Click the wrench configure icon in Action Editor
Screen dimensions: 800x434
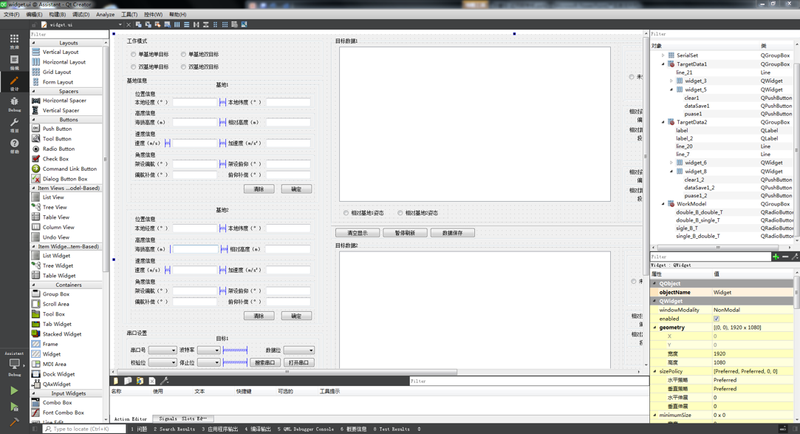[164, 381]
